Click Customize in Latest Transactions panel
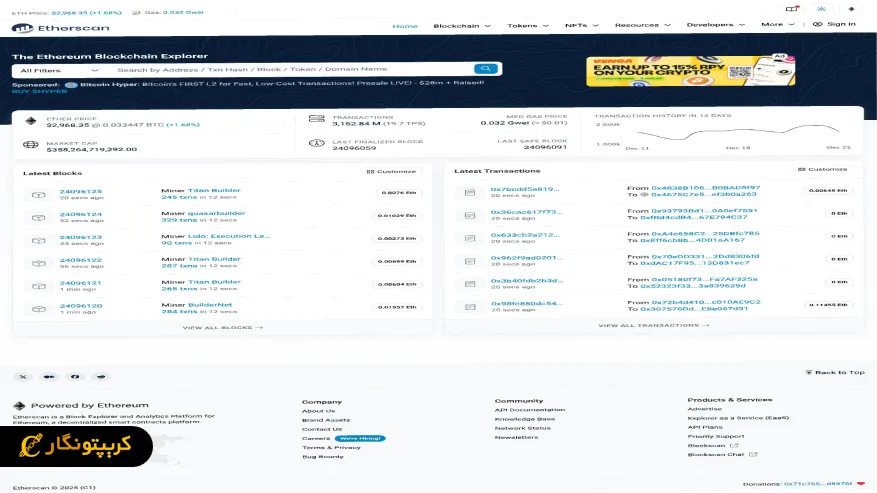This screenshot has width=877, height=493. [823, 169]
